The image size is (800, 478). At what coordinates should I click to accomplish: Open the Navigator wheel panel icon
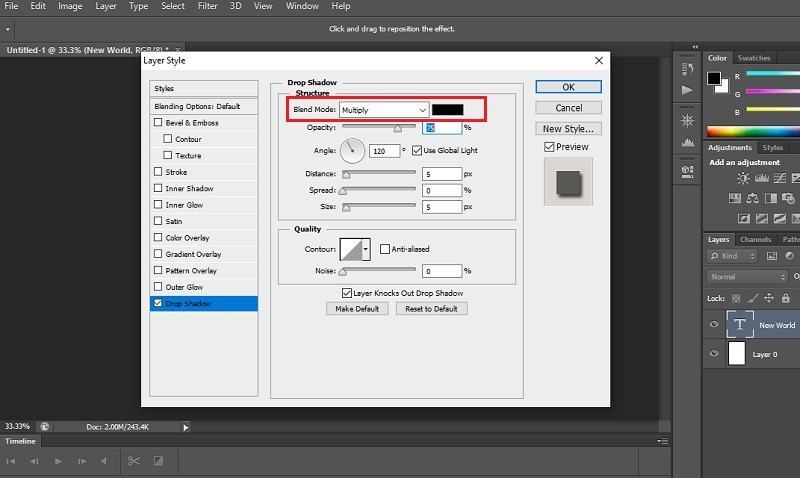[687, 121]
